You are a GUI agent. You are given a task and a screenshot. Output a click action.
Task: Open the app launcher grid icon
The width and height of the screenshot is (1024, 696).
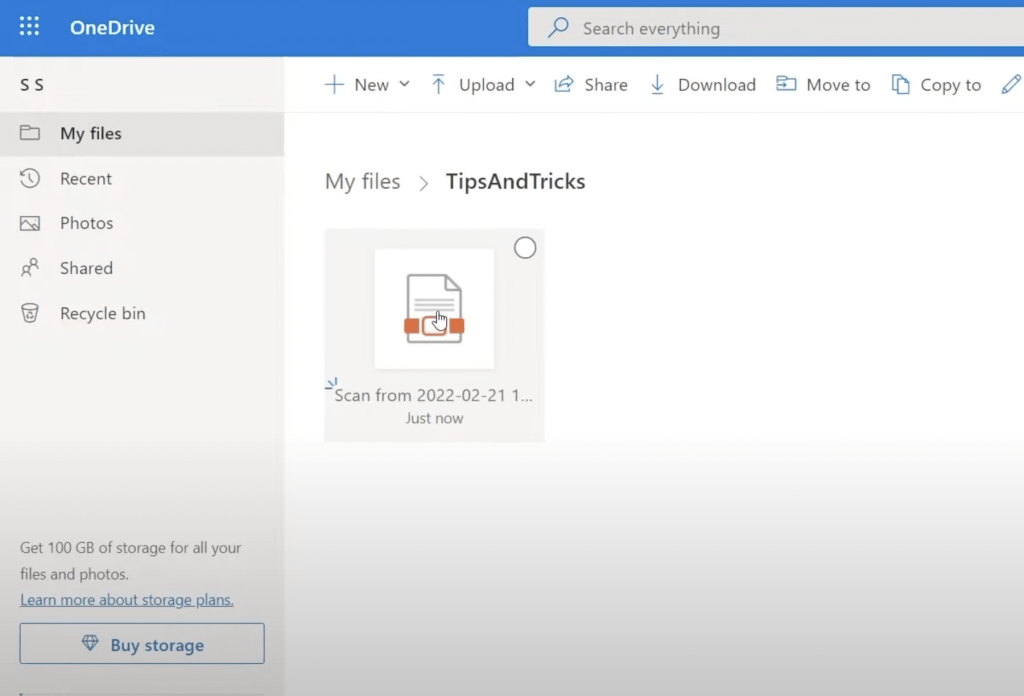coord(29,27)
